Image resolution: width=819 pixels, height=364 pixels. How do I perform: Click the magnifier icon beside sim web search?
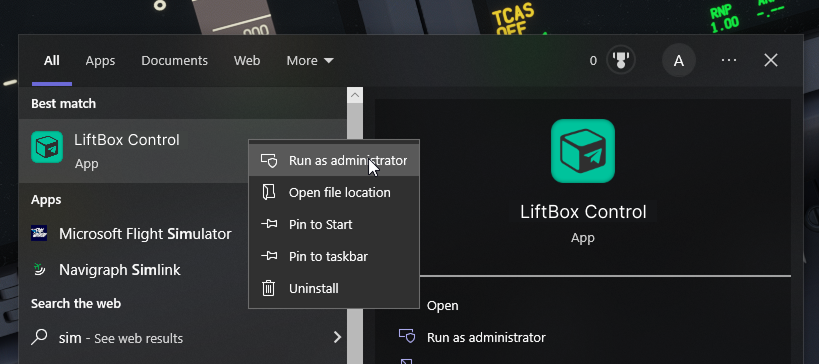pos(39,337)
